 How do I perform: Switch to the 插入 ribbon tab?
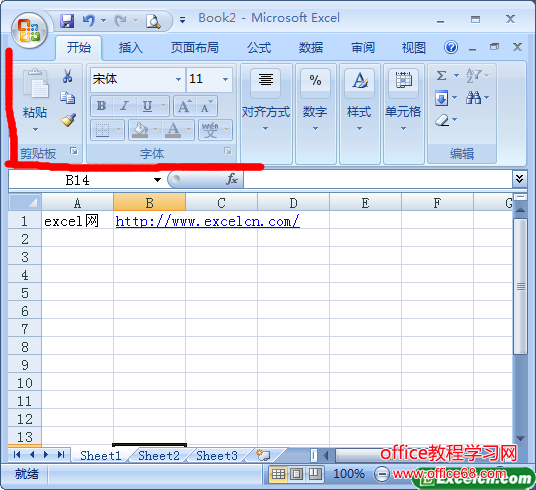131,47
